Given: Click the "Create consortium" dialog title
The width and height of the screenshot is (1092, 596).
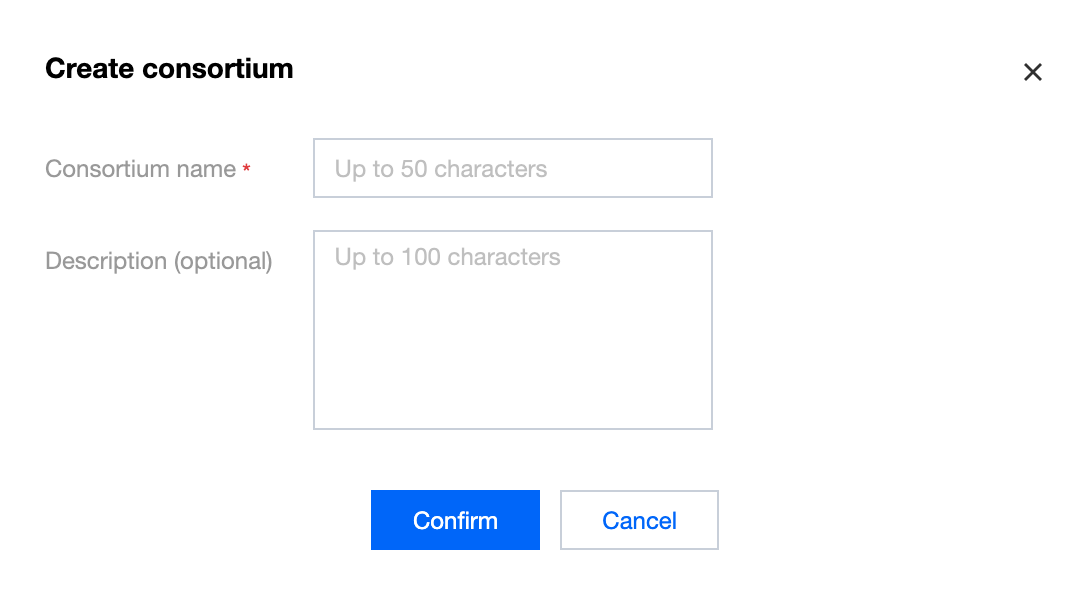Looking at the screenshot, I should click(169, 69).
